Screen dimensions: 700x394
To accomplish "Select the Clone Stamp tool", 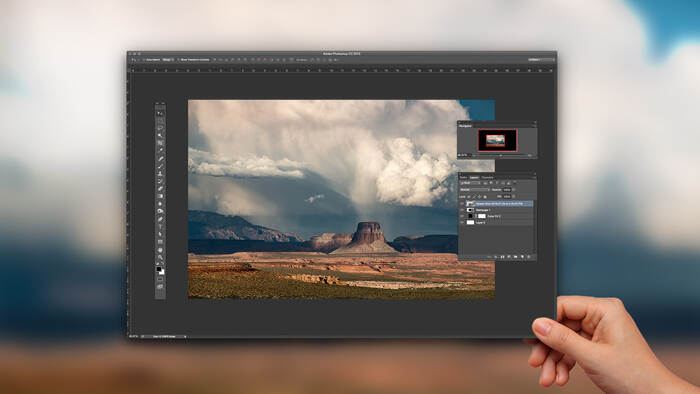I will (x=160, y=174).
